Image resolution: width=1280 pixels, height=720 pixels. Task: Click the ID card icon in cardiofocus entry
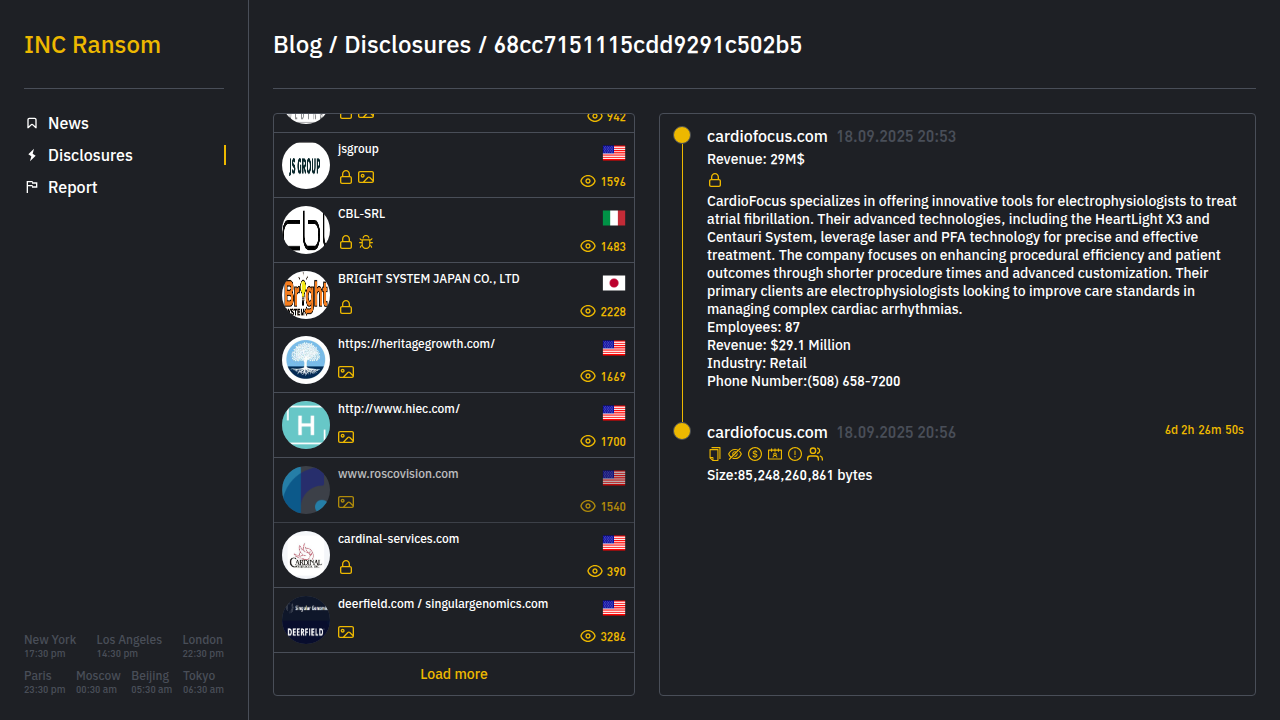coord(775,454)
